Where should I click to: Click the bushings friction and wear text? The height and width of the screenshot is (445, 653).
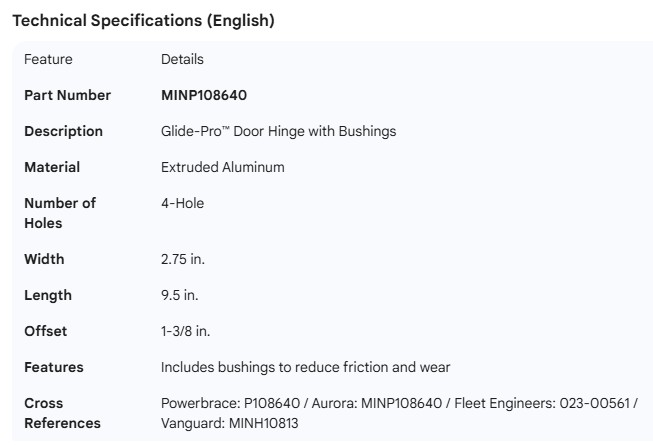point(305,367)
